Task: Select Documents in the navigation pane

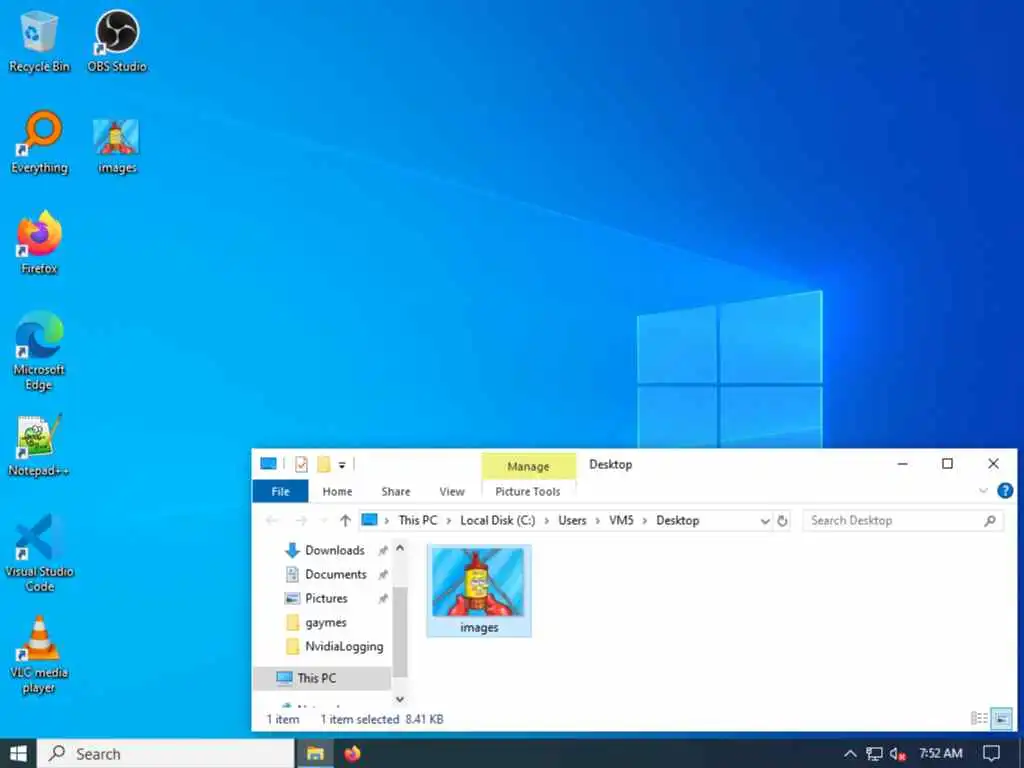Action: [336, 574]
